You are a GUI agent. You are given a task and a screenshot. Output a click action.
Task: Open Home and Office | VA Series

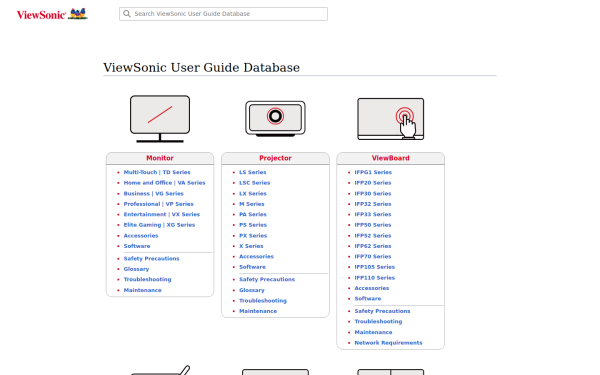click(165, 183)
